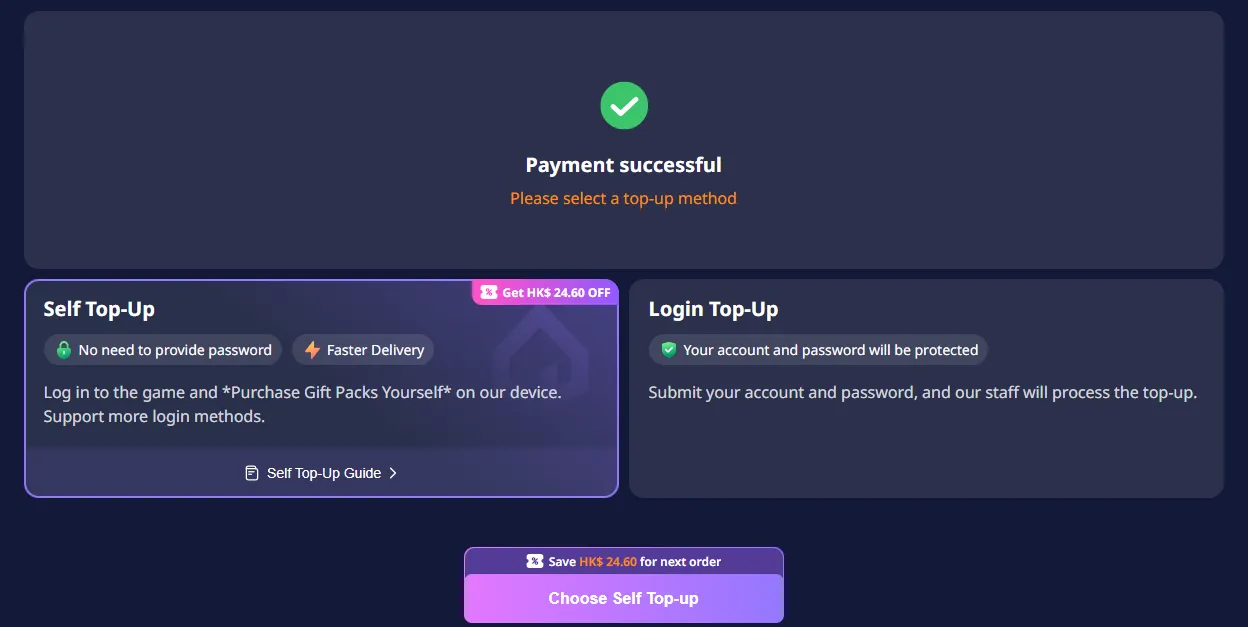
Task: Click "Your account and password will be protected" text
Action: 830,350
